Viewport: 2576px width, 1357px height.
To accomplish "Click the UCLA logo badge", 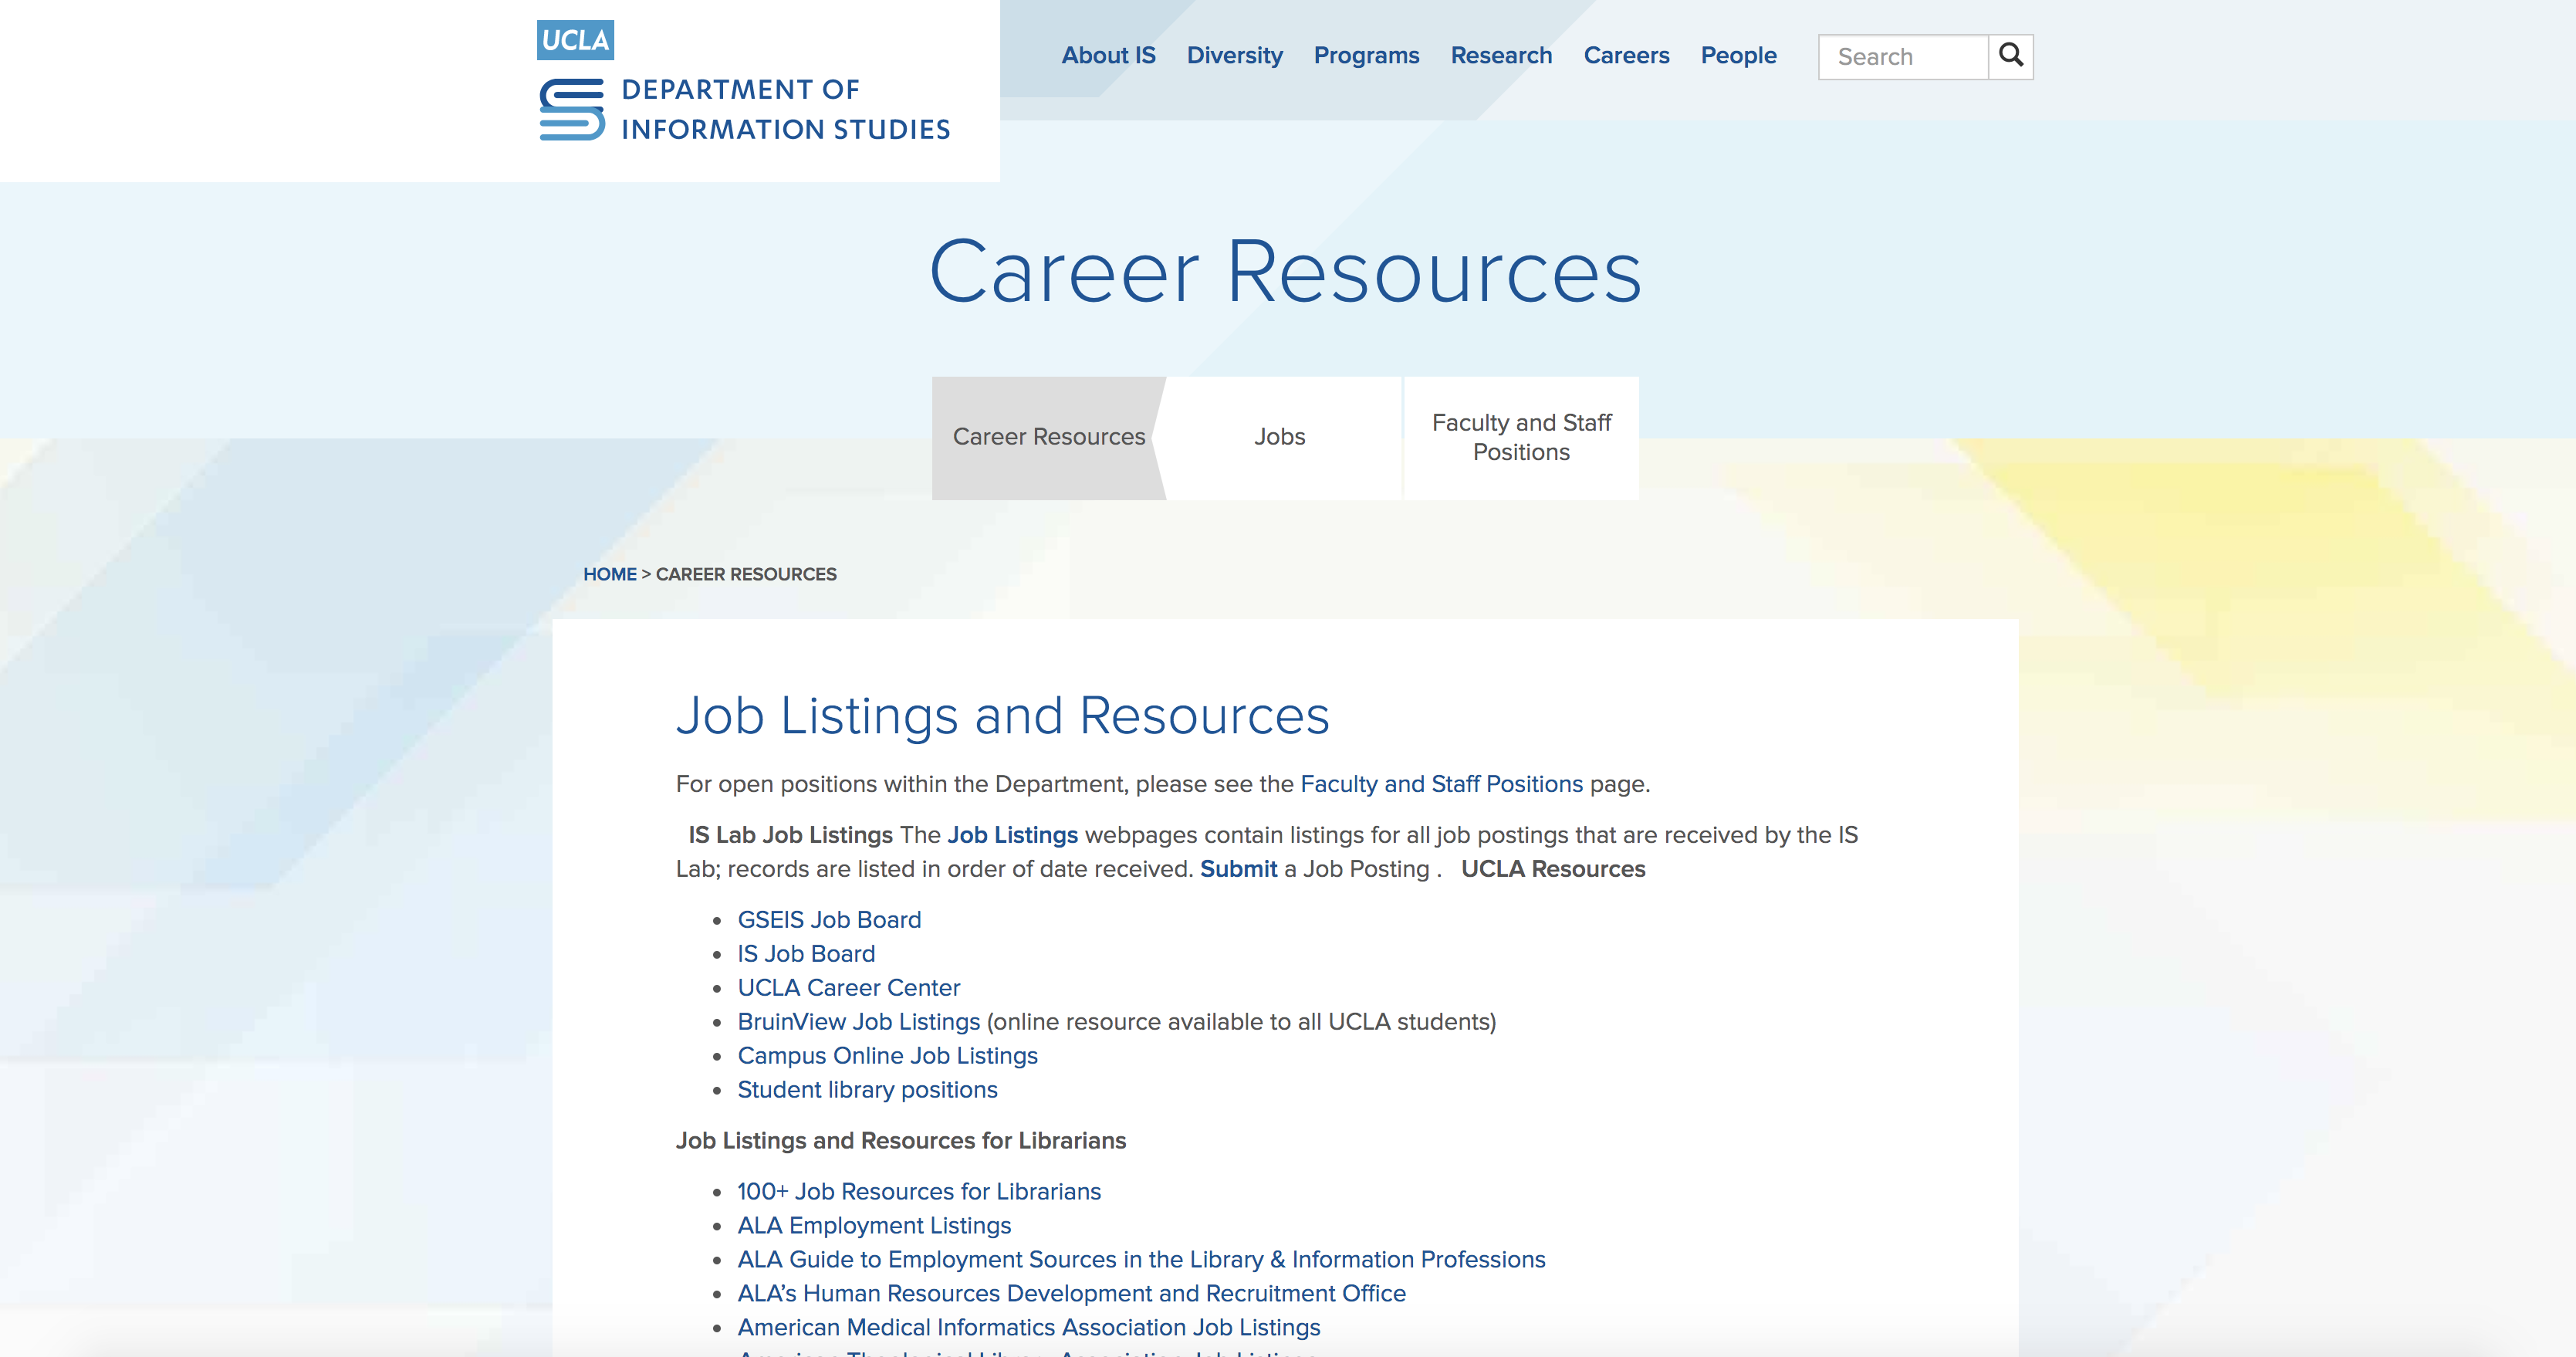I will coord(575,40).
